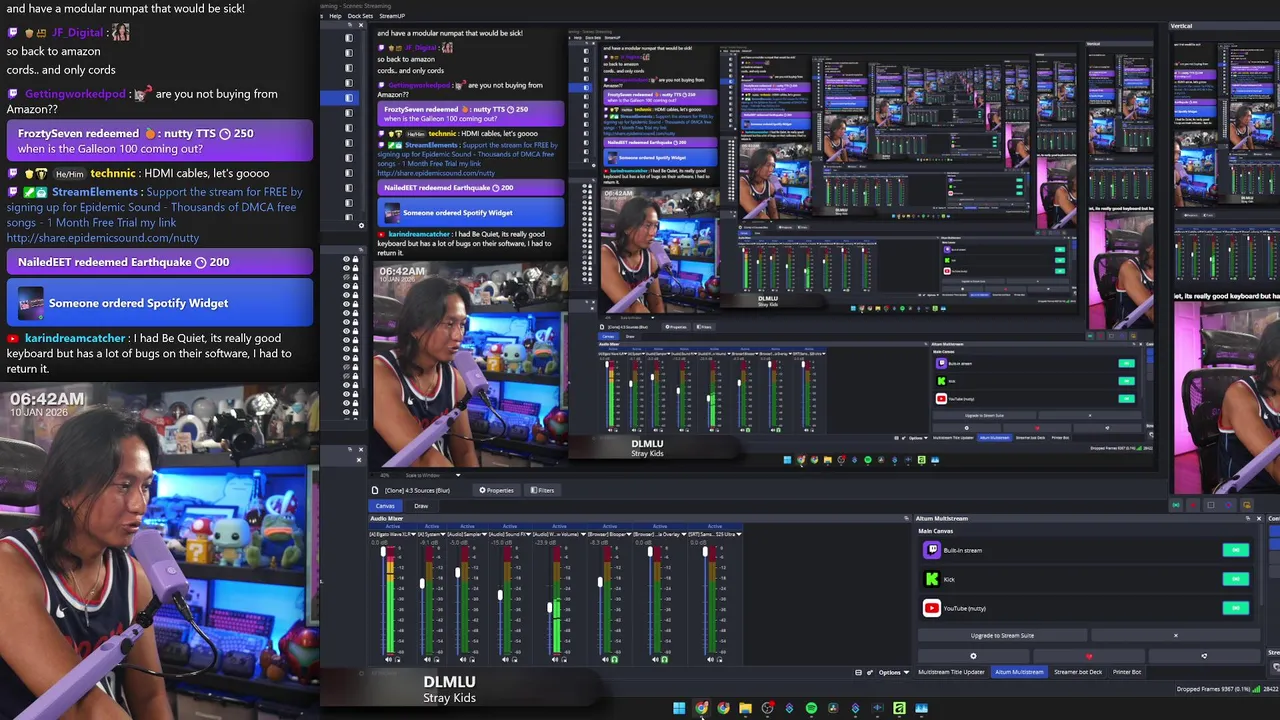Open the Dock Sets menu
The width and height of the screenshot is (1280, 720).
(x=360, y=16)
